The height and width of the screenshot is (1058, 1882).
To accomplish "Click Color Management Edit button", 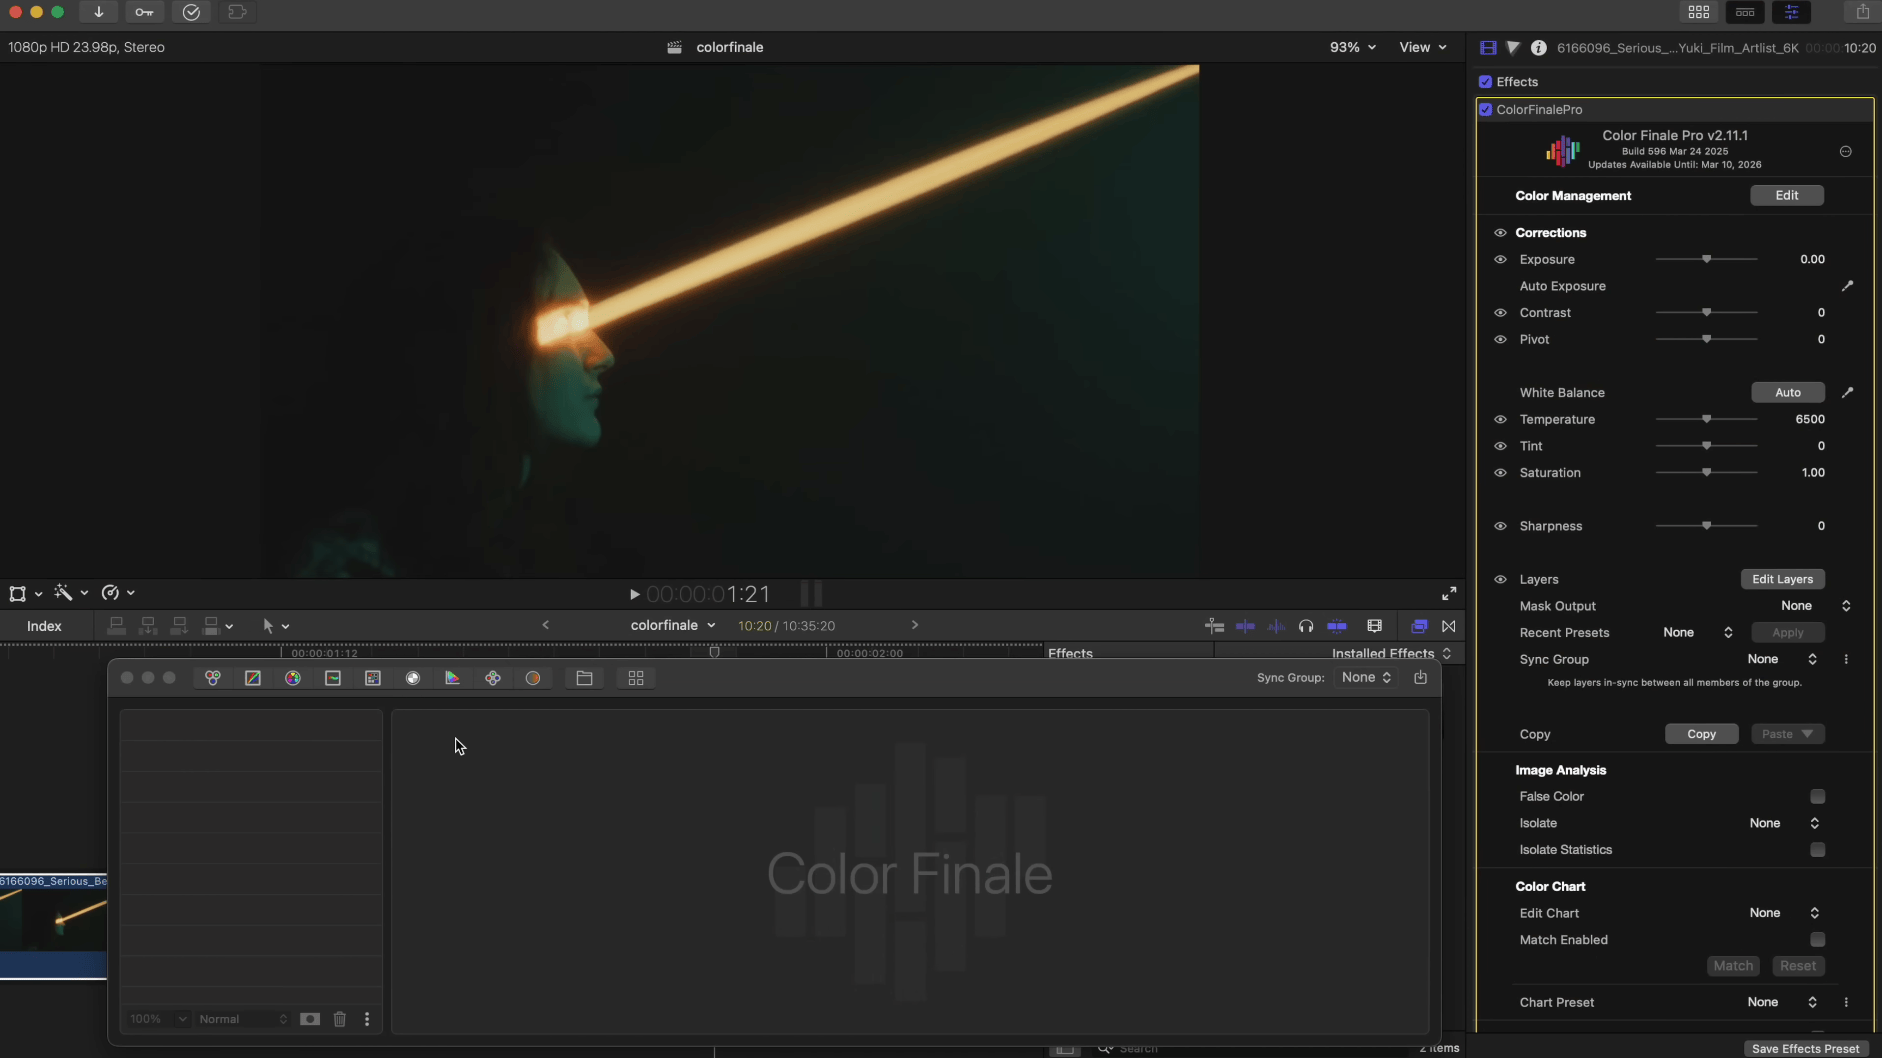I will [x=1786, y=195].
